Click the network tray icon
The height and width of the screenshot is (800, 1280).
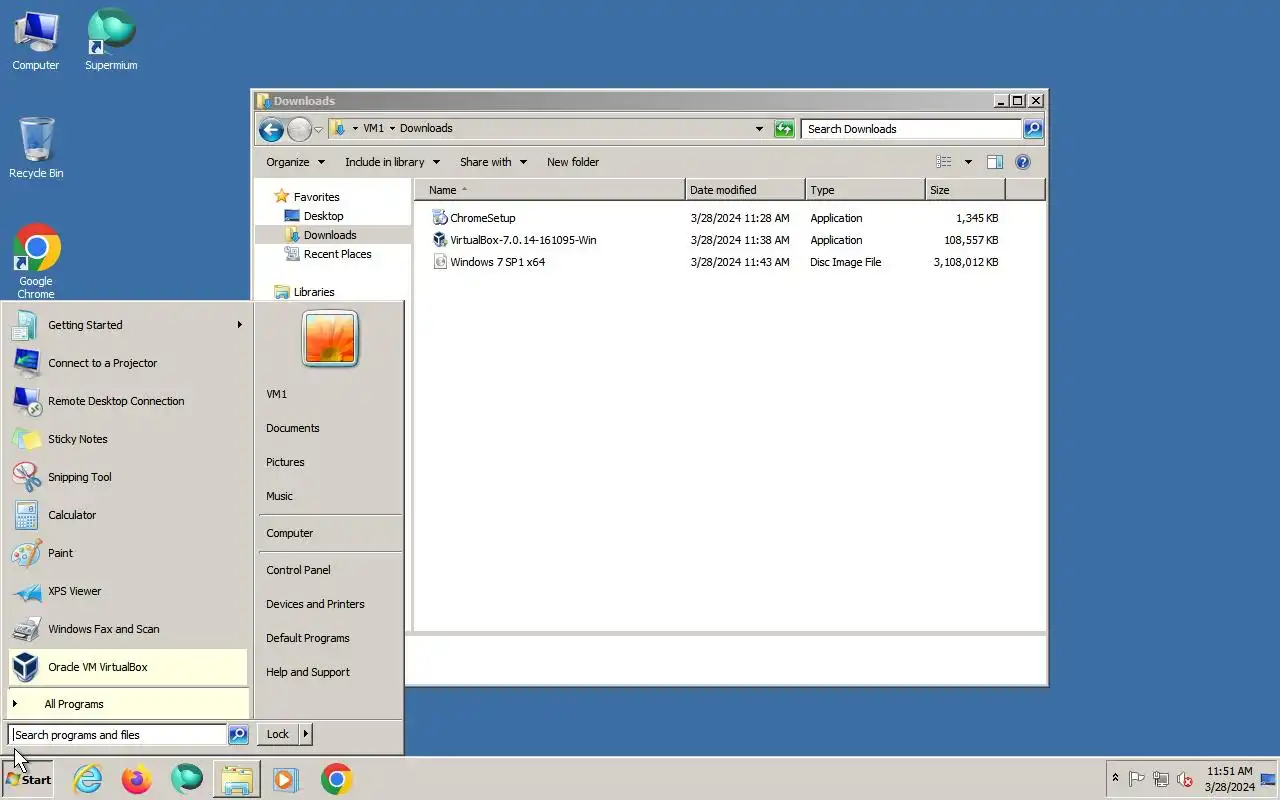point(1161,779)
